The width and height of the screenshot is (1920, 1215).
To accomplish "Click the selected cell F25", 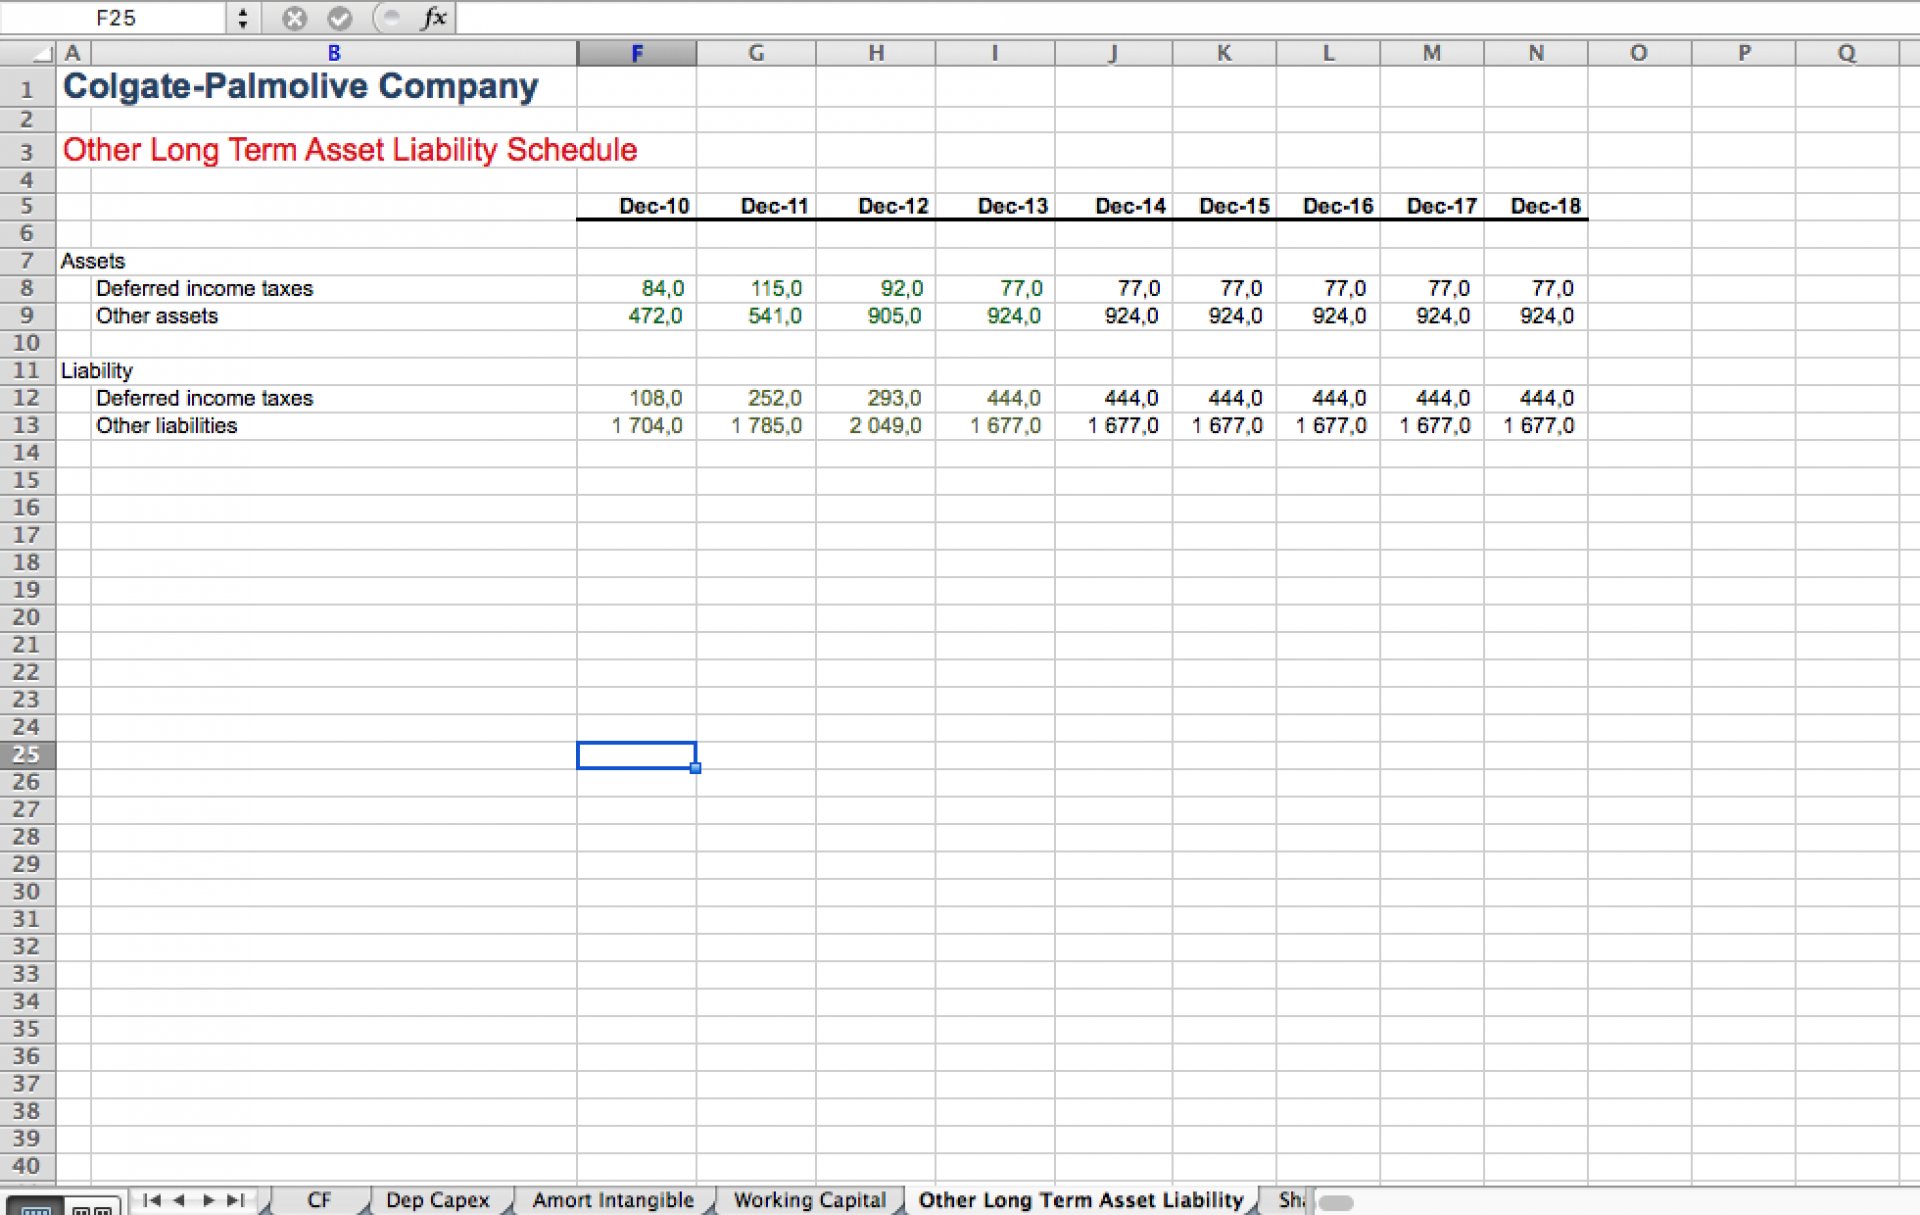I will (x=637, y=755).
